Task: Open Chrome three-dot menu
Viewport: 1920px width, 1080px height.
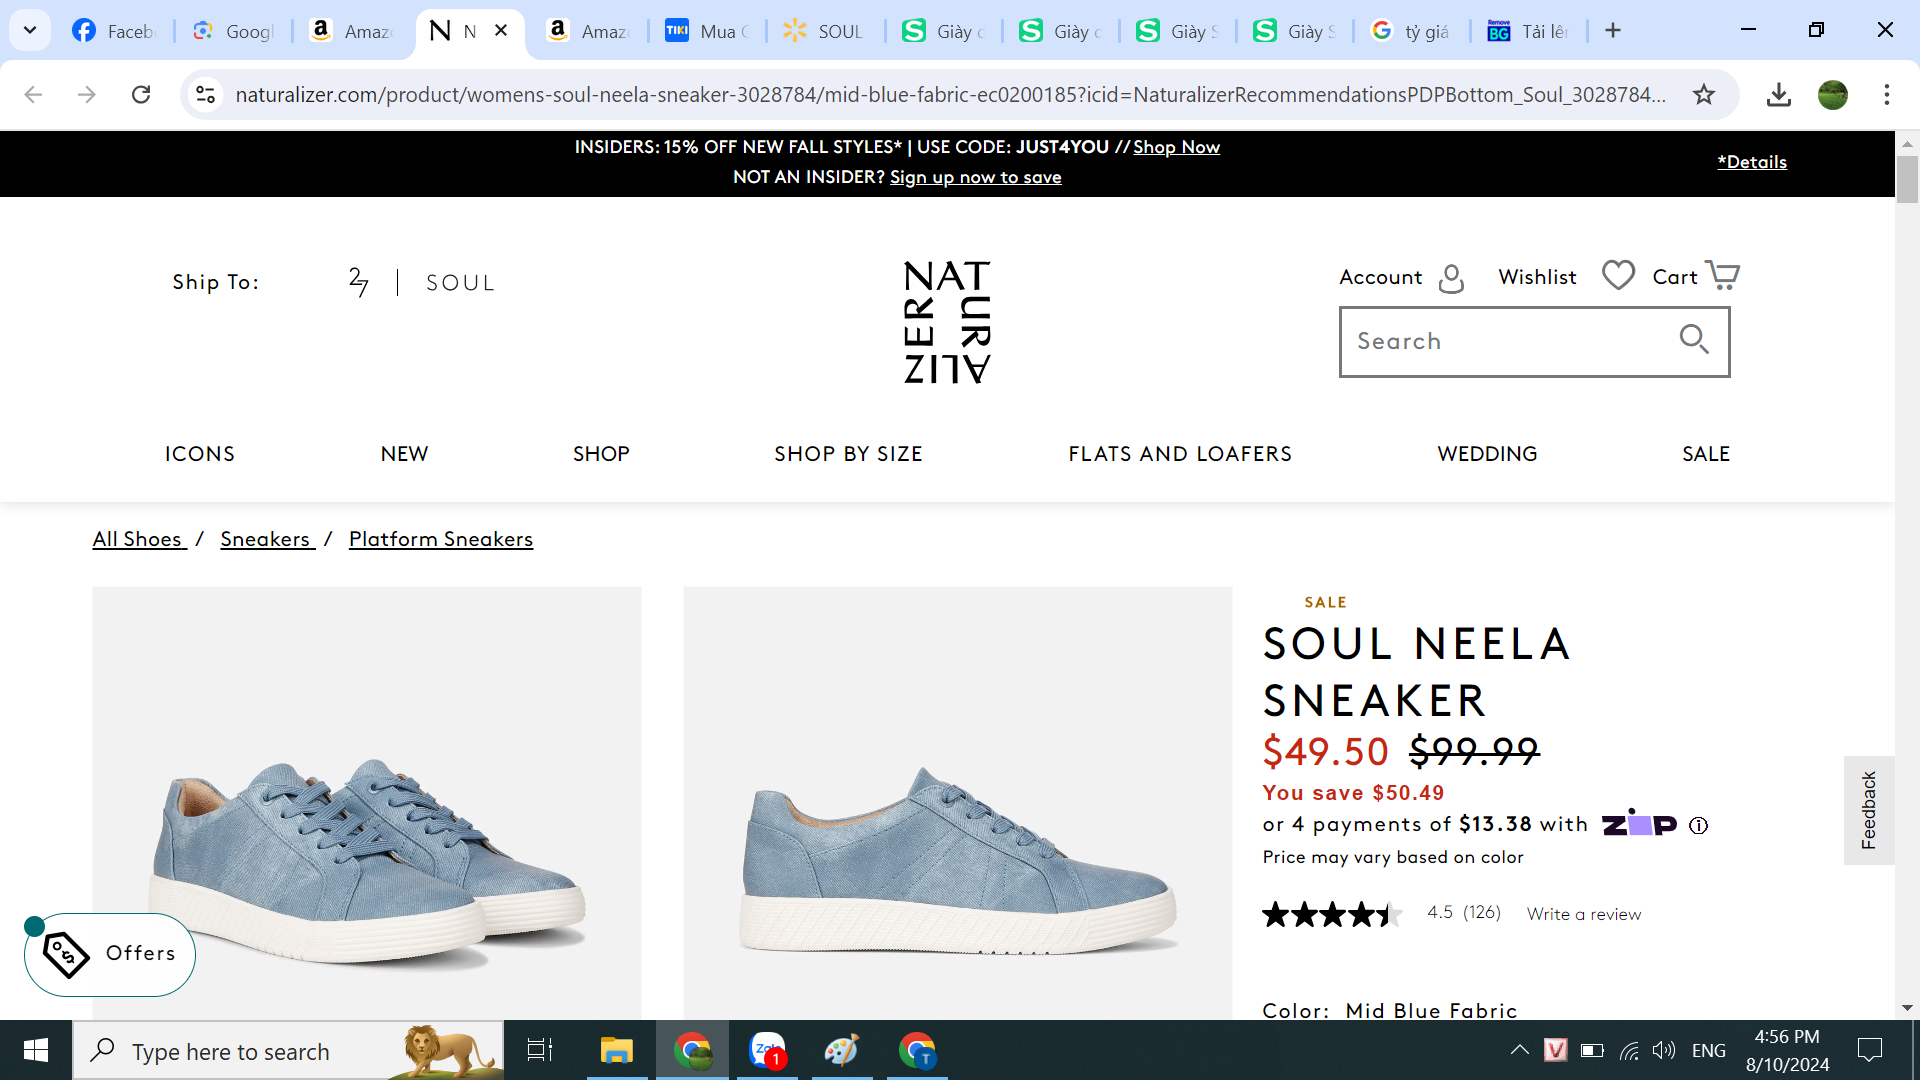Action: (1886, 95)
